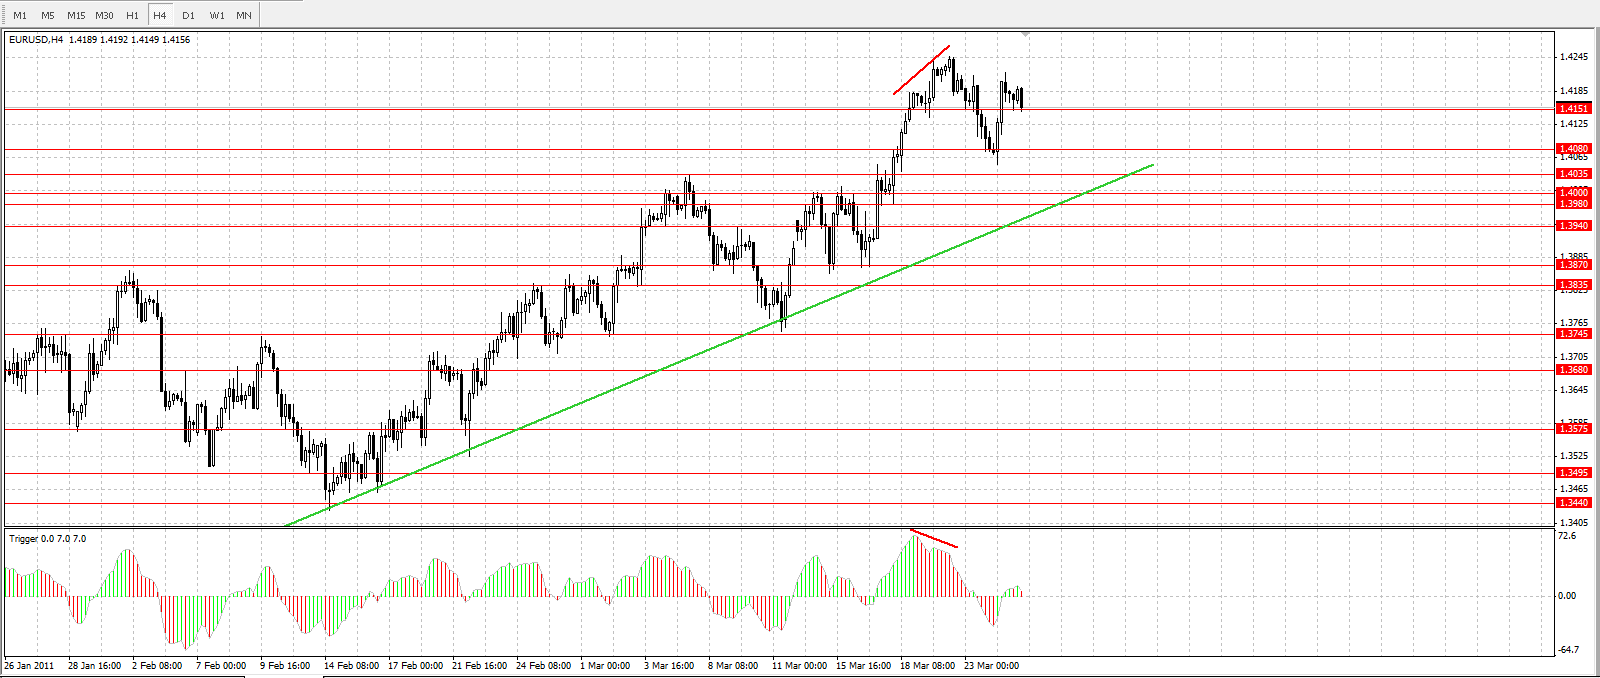Click the 1.3495 level price tag
1600x678 pixels.
point(1574,473)
